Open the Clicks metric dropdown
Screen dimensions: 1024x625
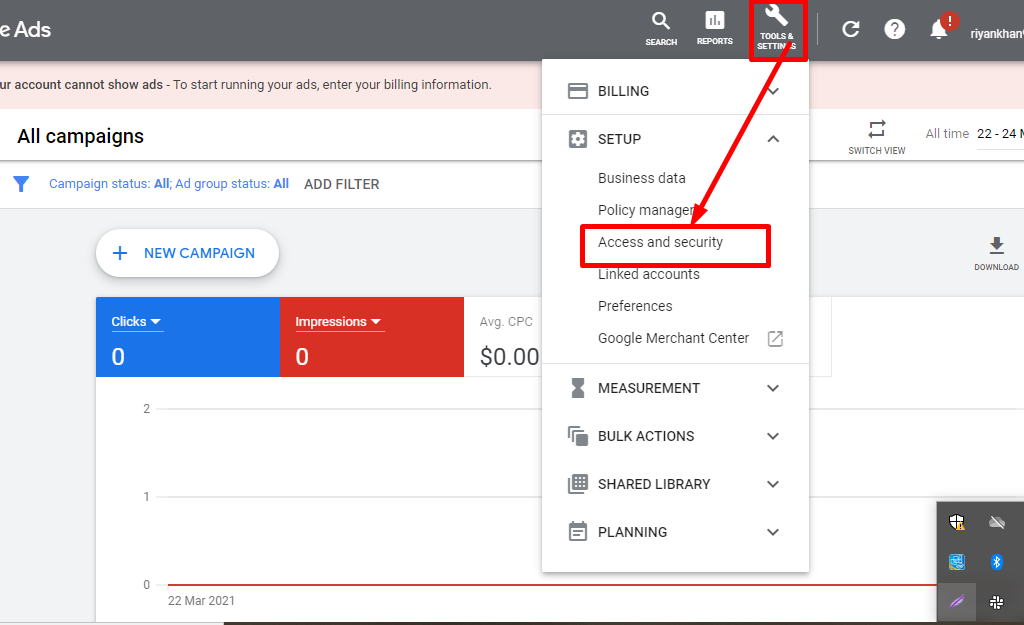[136, 322]
